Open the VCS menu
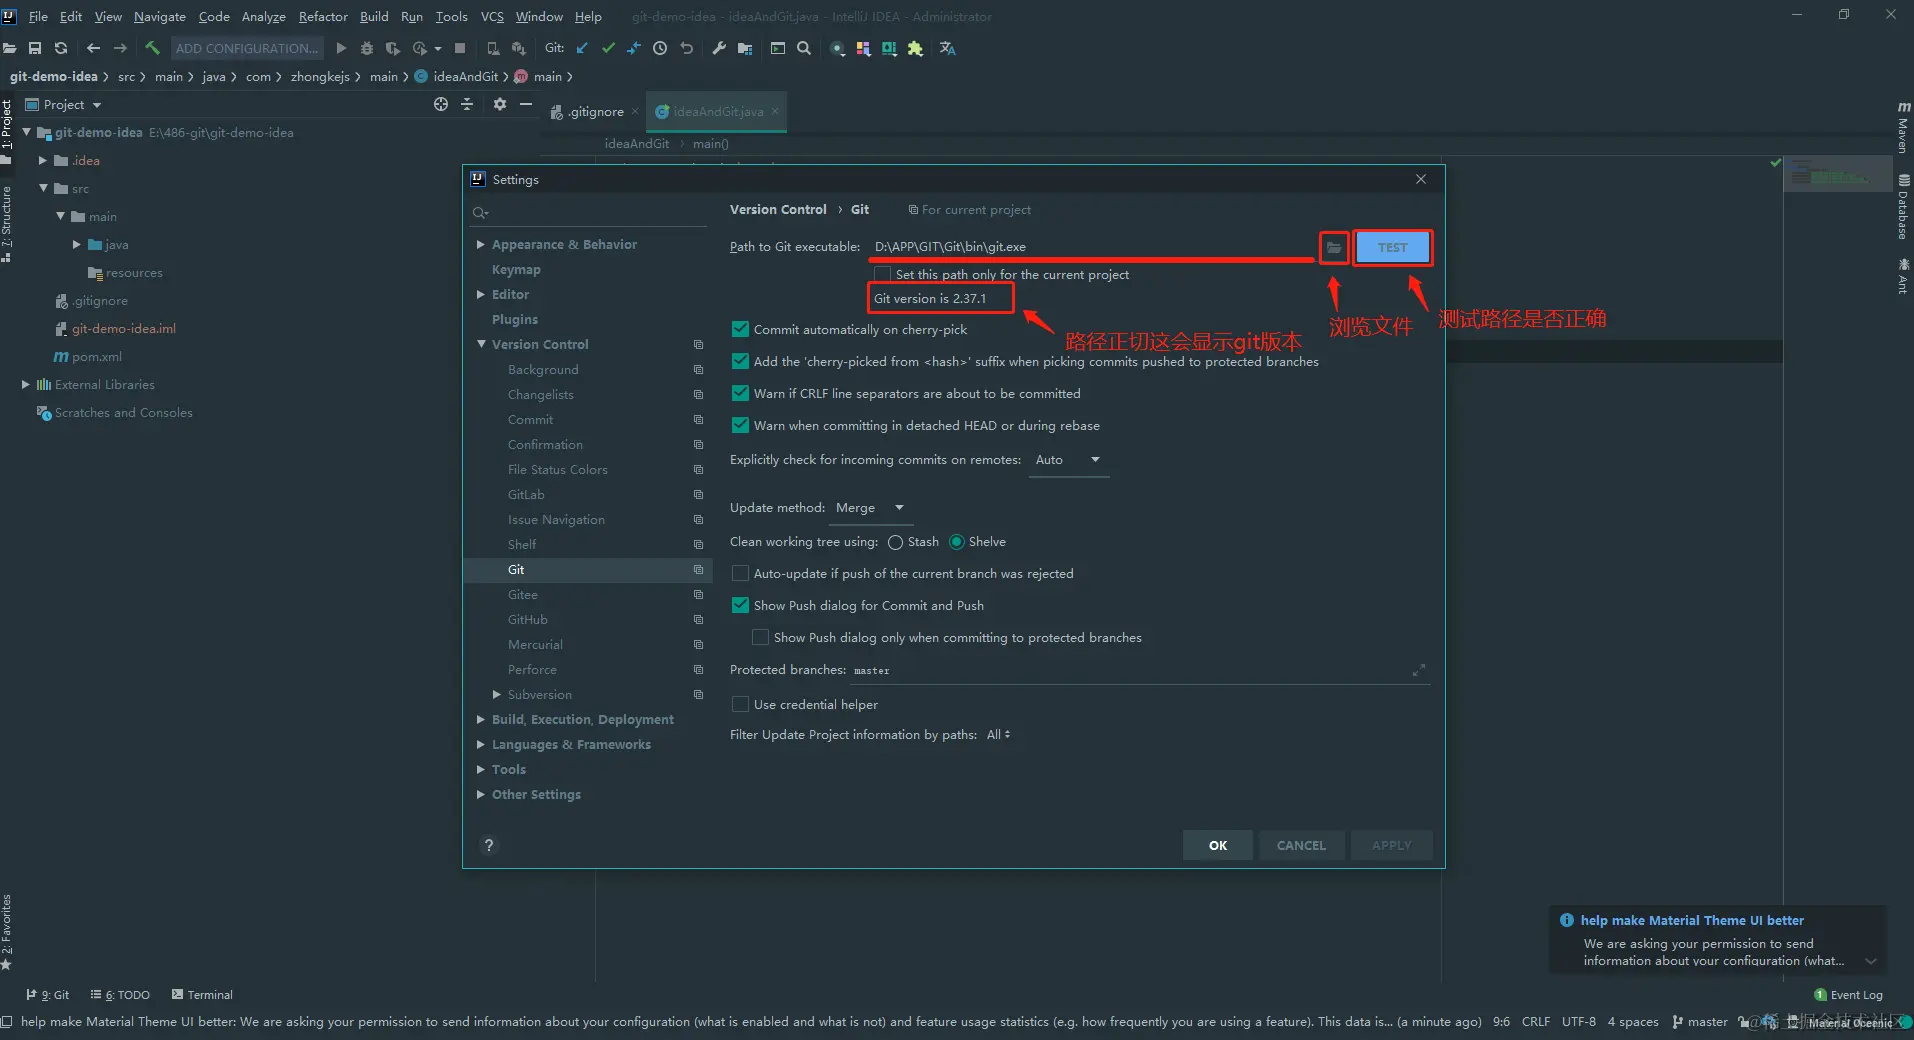The width and height of the screenshot is (1914, 1040). pyautogui.click(x=492, y=16)
